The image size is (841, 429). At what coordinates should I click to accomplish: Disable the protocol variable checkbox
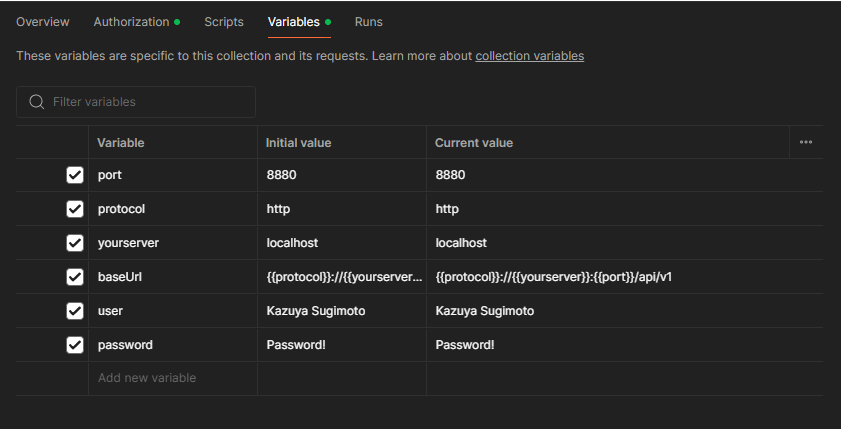75,209
